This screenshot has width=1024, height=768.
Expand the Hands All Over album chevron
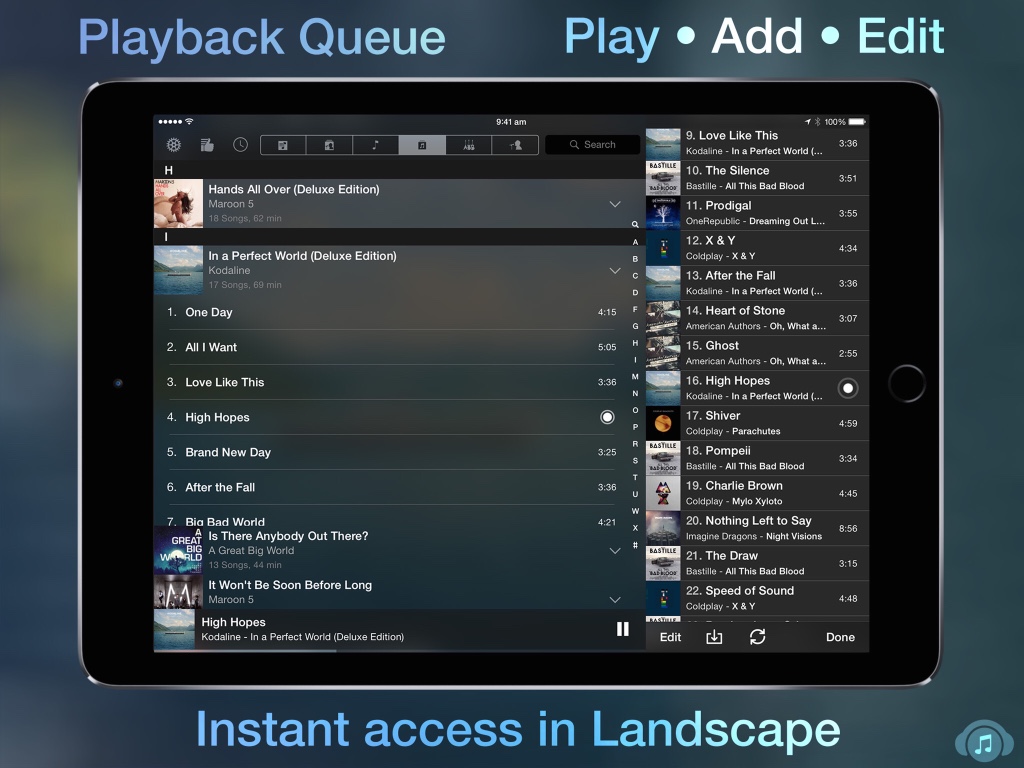pos(615,204)
